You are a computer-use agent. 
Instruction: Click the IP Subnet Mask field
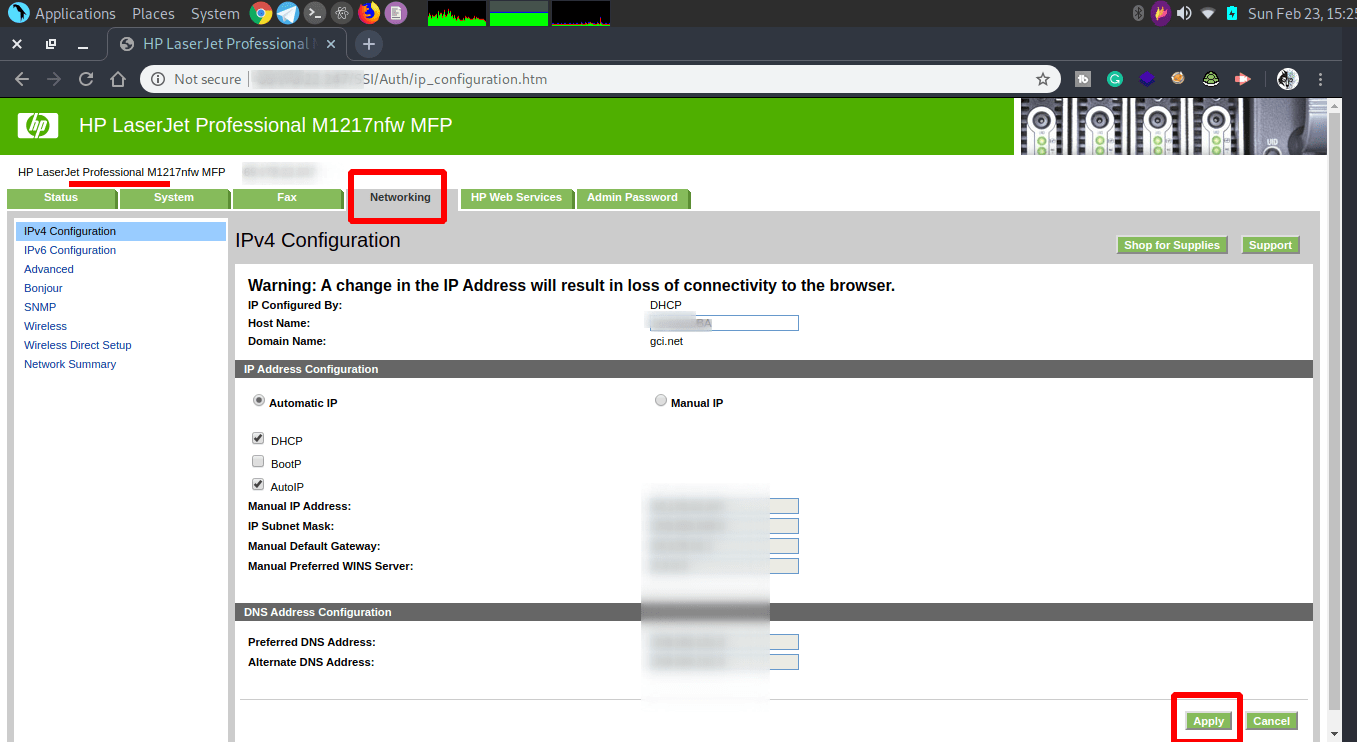point(724,526)
